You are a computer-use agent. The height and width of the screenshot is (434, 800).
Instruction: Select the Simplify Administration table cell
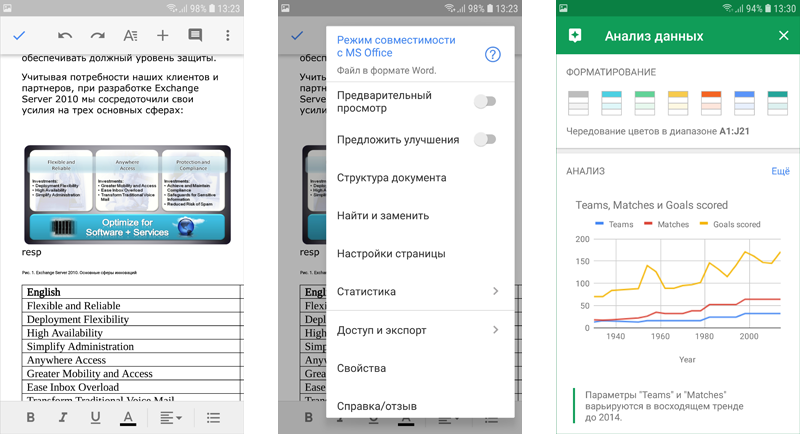[x=131, y=346]
